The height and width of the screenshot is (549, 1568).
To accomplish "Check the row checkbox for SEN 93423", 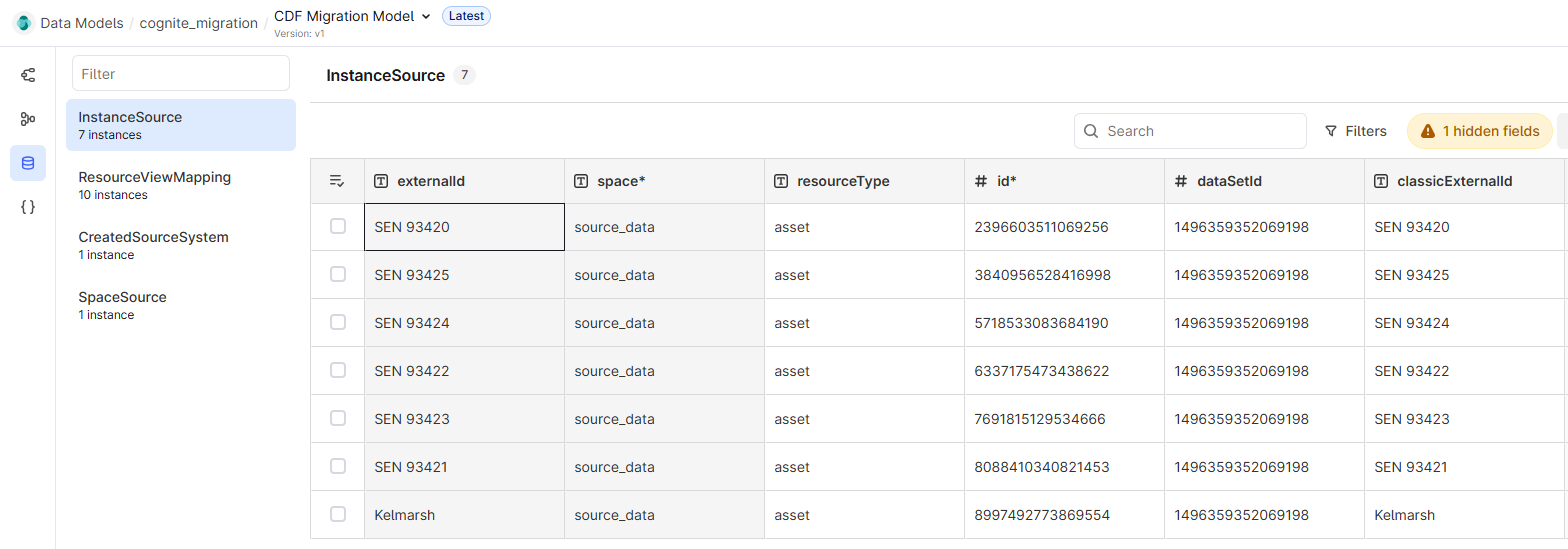I will click(338, 418).
